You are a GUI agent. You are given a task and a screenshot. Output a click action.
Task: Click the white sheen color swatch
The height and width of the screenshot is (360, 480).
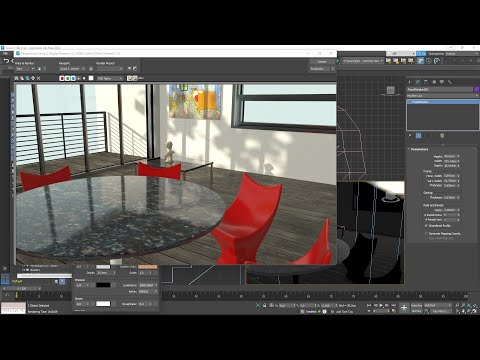pyautogui.click(x=103, y=304)
